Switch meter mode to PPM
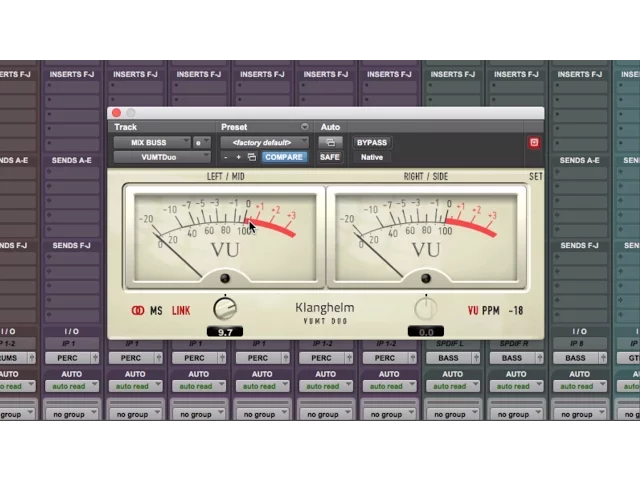640x480 pixels. [x=491, y=311]
